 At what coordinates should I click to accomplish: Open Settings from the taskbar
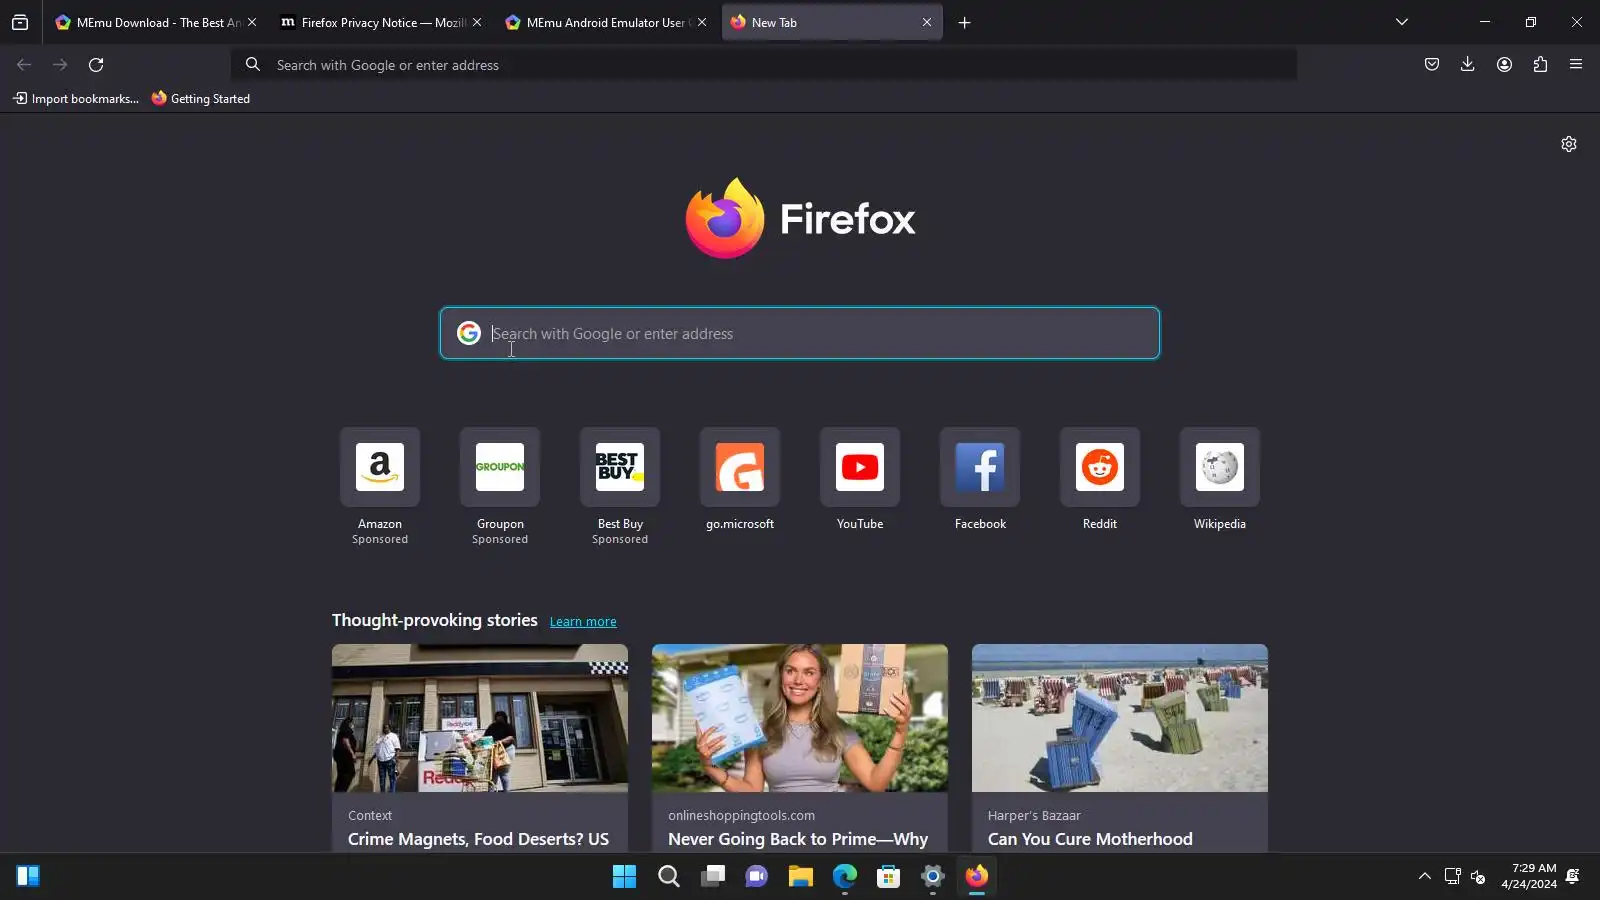pos(933,877)
